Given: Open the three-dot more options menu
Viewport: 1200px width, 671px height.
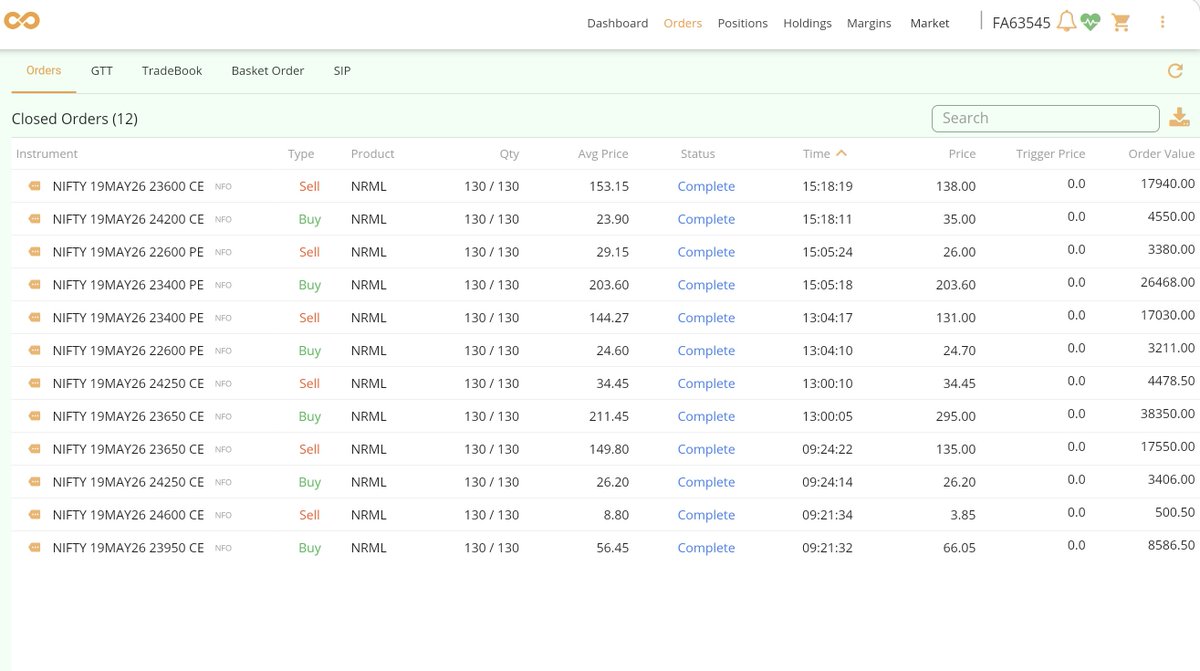Looking at the screenshot, I should 1162,22.
